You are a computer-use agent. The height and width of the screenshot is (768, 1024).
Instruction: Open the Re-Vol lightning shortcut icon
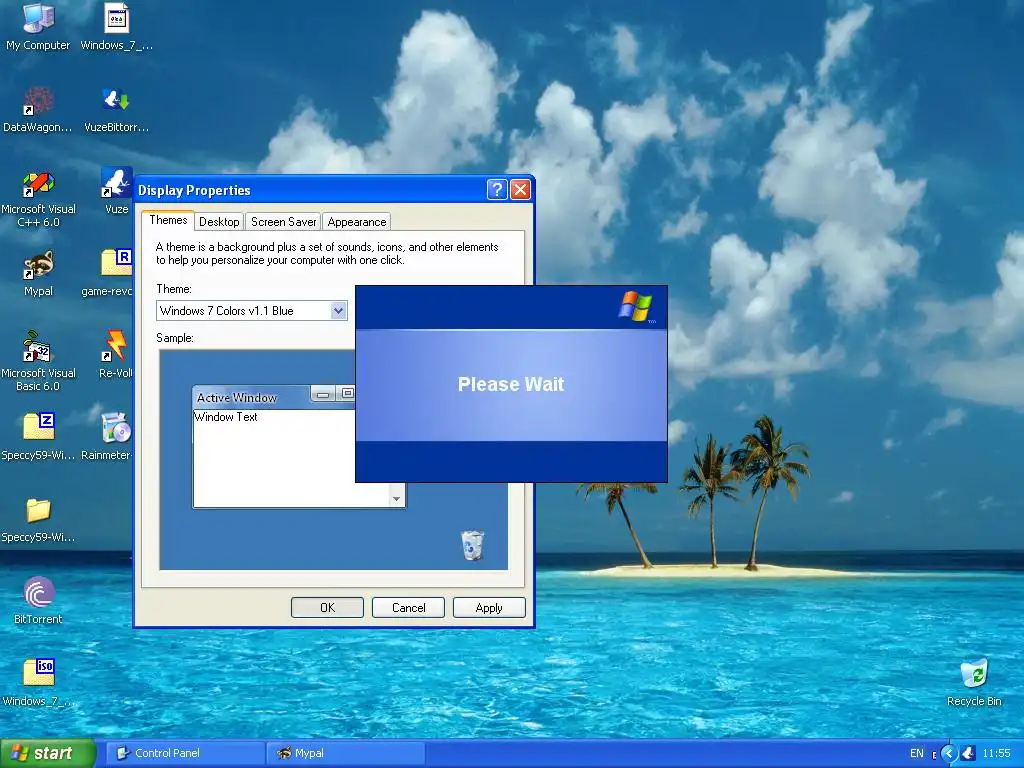coord(116,355)
